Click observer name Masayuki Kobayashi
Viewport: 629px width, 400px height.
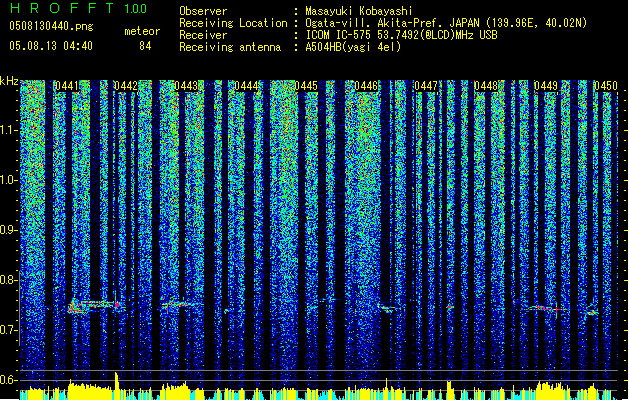pyautogui.click(x=359, y=11)
